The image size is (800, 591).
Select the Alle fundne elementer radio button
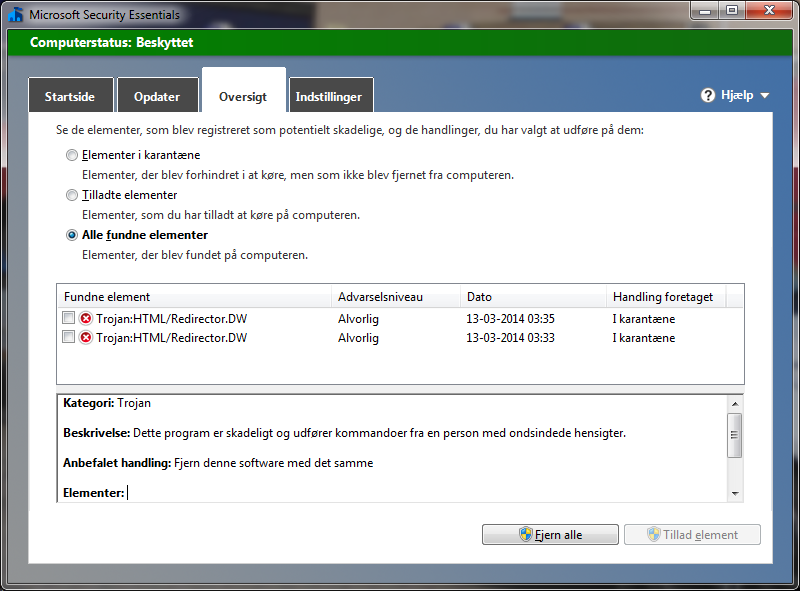[71, 235]
